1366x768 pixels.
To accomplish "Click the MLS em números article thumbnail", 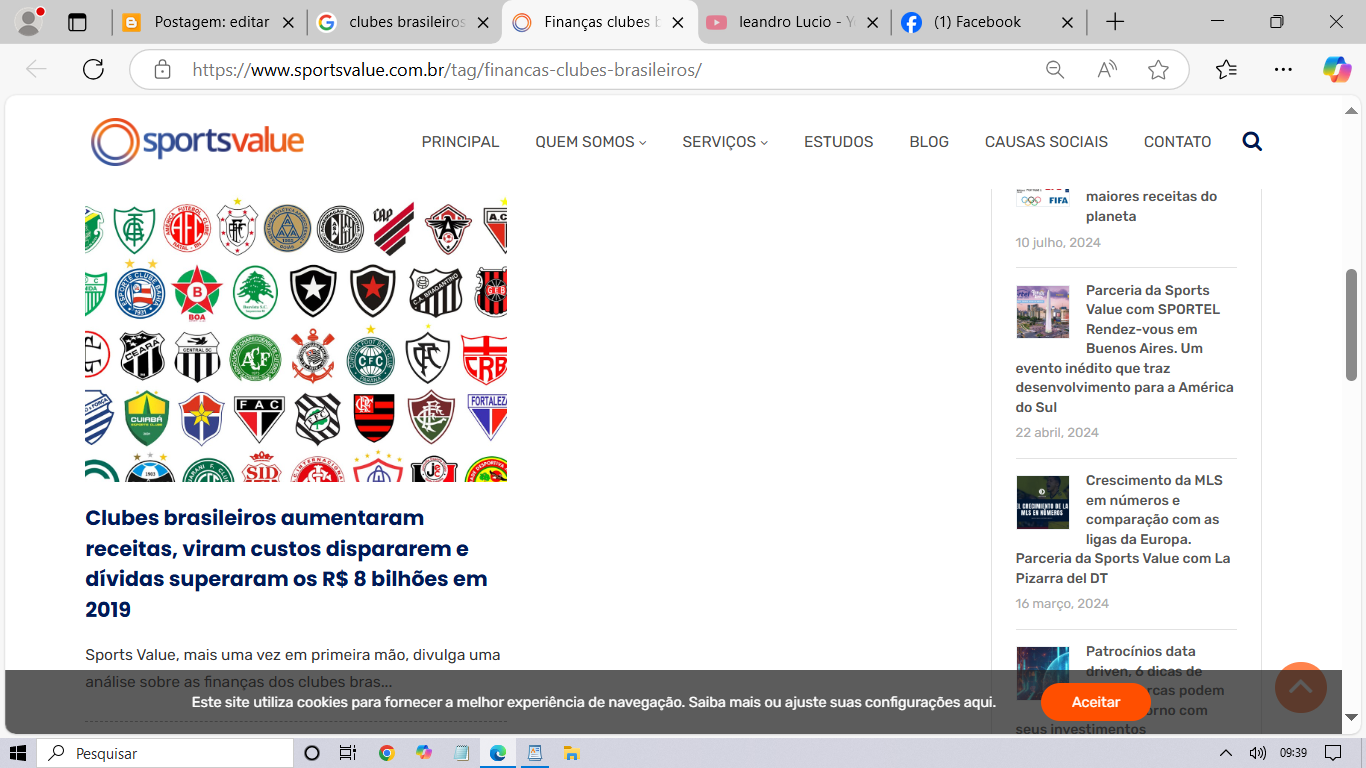I will pos(1043,502).
